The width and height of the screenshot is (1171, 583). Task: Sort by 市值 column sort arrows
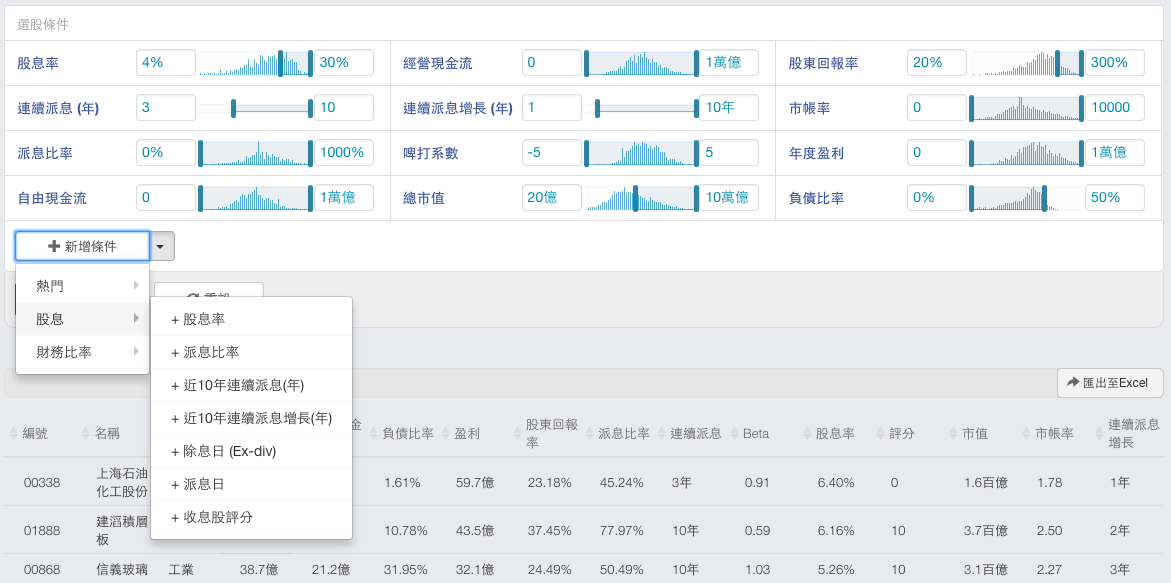954,433
